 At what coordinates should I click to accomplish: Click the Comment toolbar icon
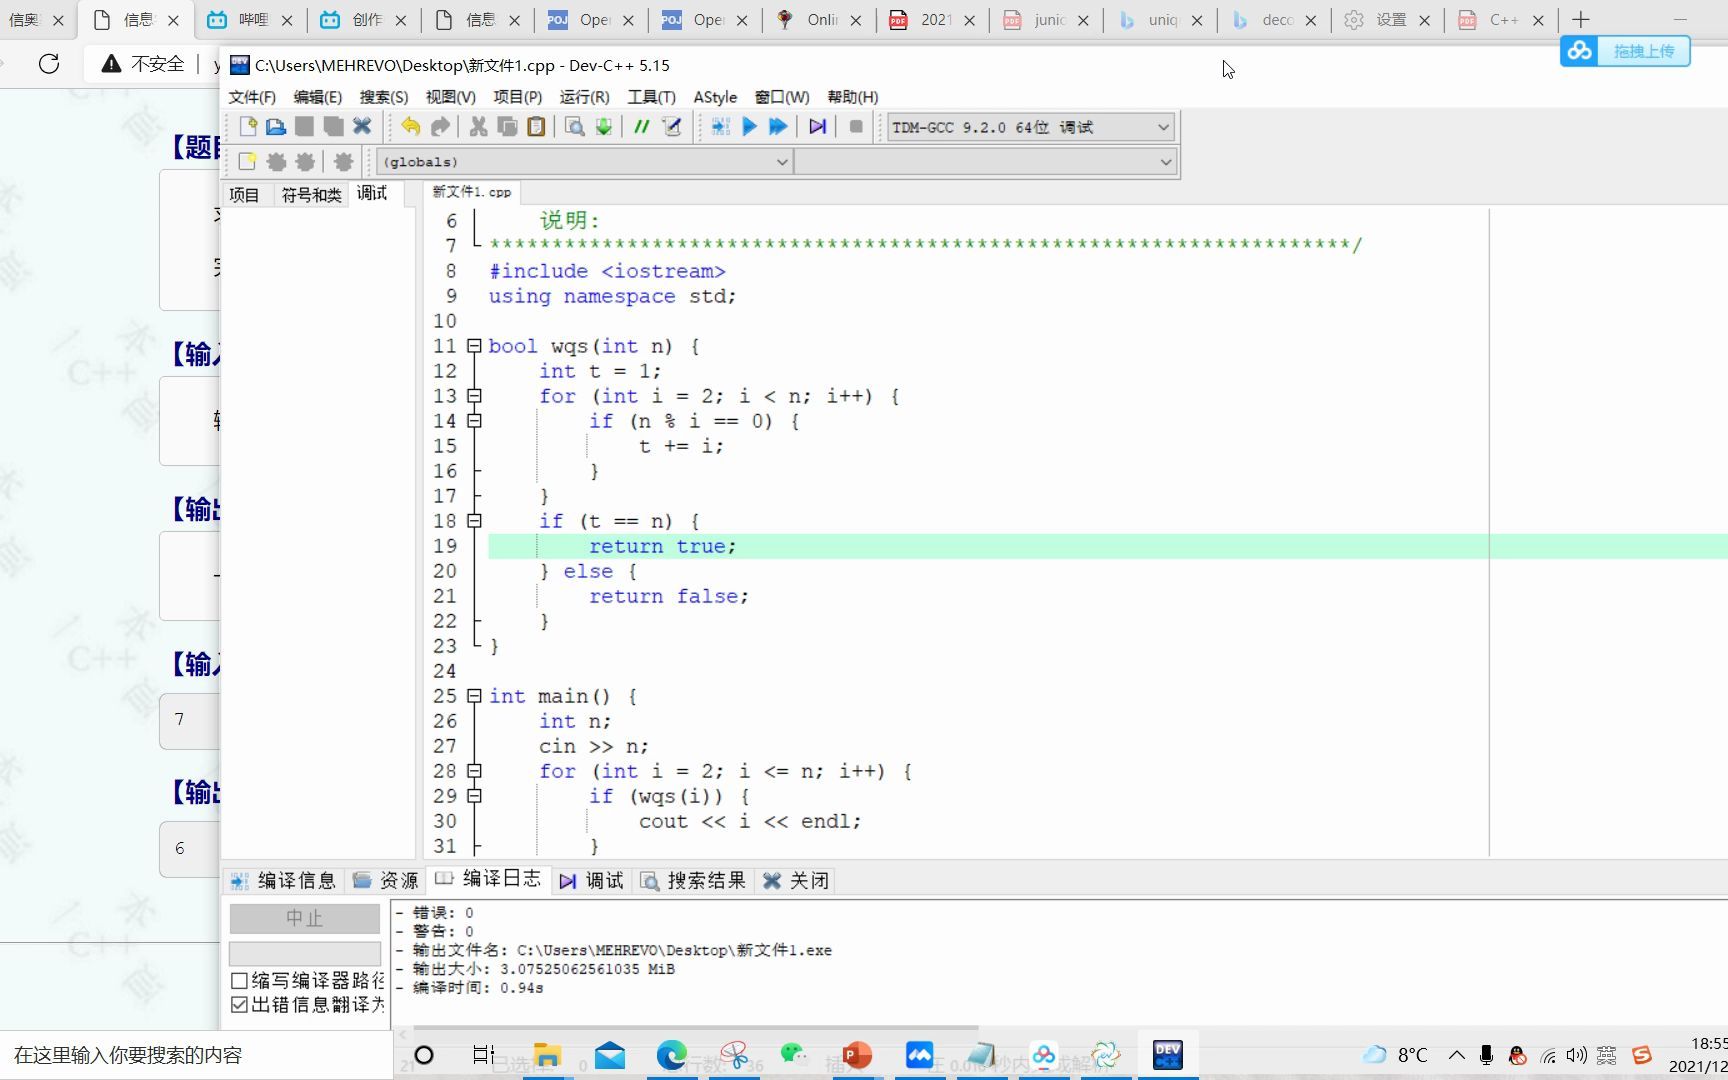(642, 126)
